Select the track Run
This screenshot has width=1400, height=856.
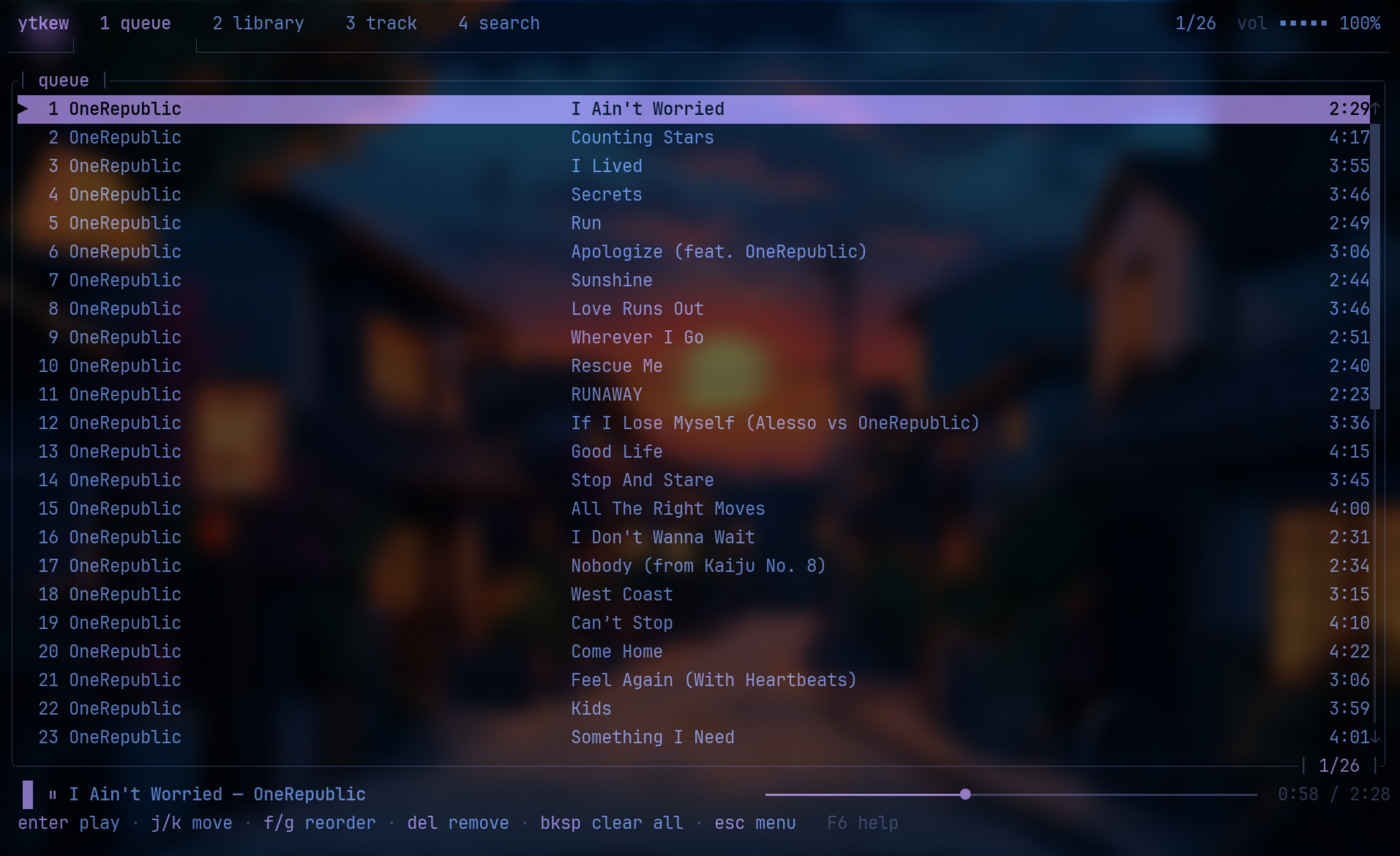(x=693, y=223)
